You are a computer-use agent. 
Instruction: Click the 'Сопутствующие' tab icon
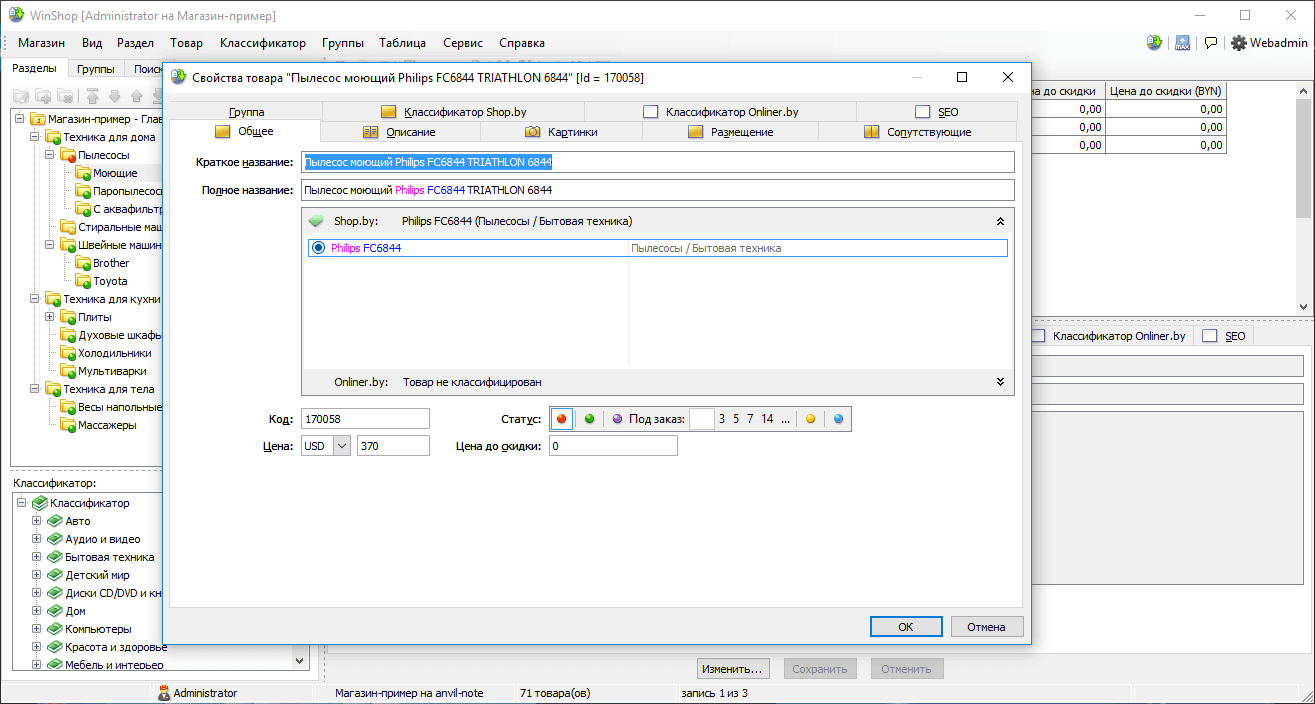871,132
